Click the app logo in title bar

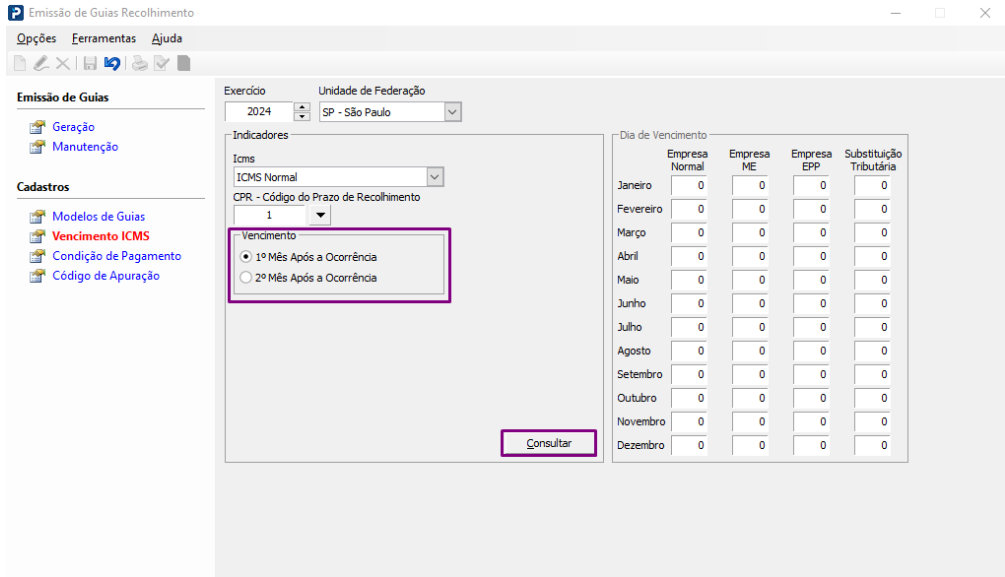tap(15, 13)
